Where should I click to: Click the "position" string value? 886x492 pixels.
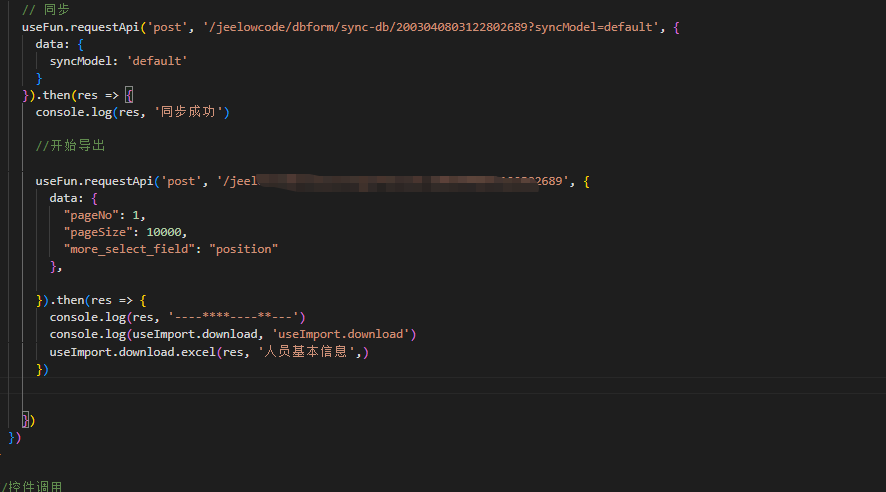pyautogui.click(x=243, y=249)
